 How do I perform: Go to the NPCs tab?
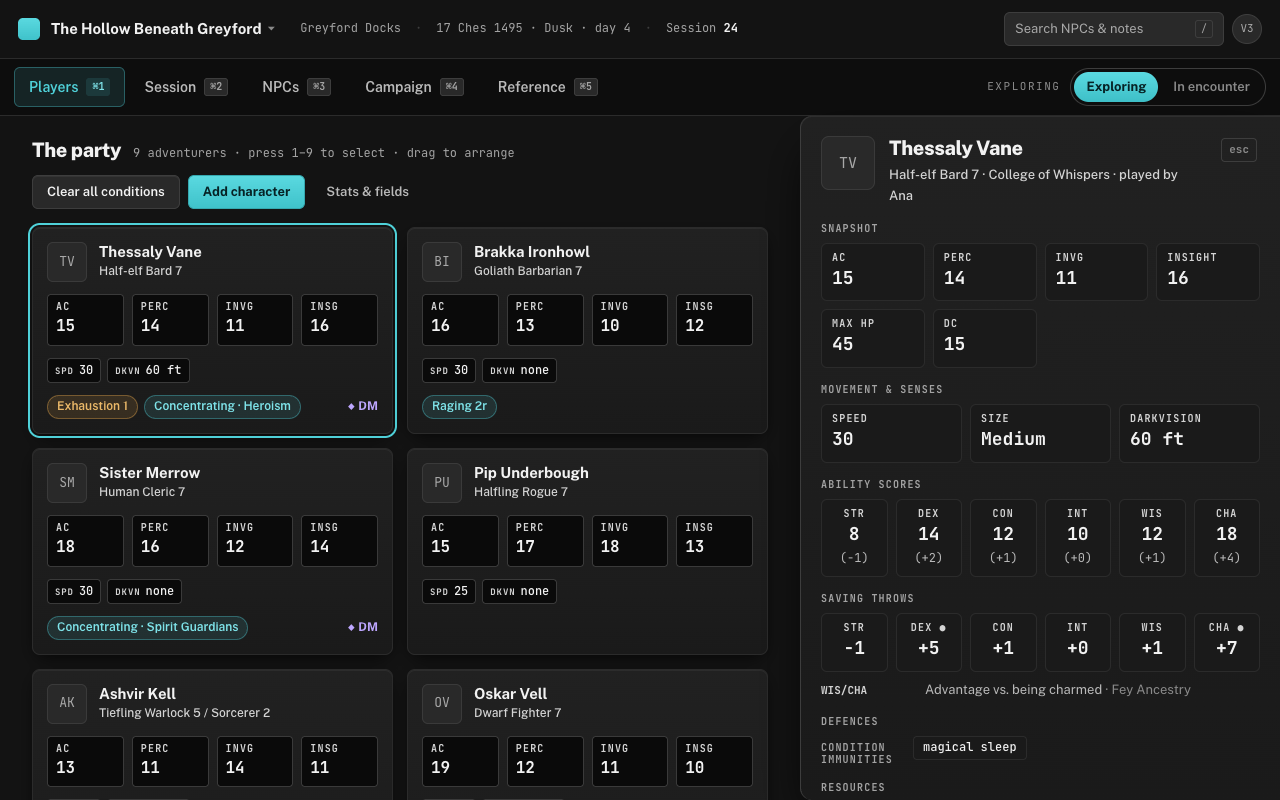coord(296,87)
